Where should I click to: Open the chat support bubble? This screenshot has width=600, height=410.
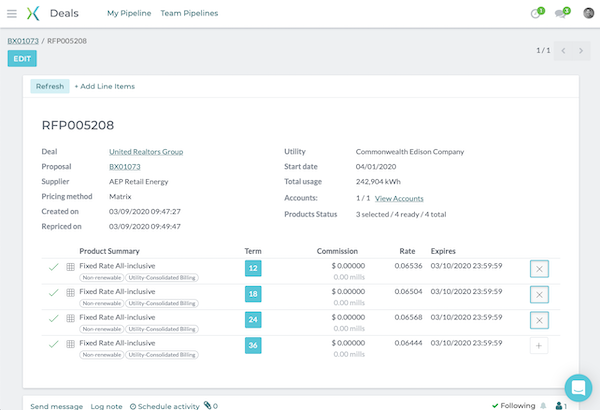click(578, 388)
